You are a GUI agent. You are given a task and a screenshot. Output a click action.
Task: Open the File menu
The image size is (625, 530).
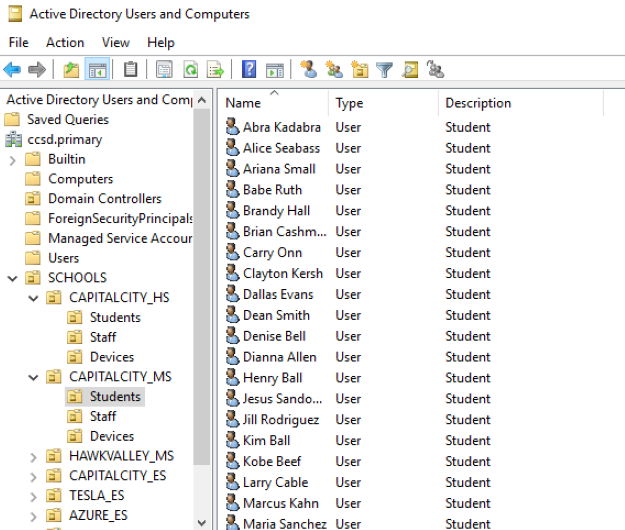19,42
